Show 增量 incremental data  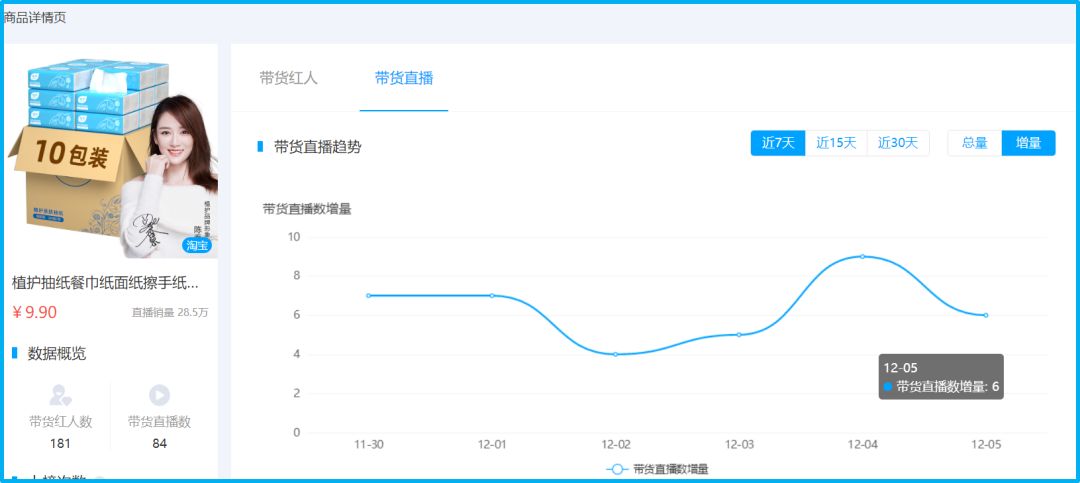[1028, 143]
